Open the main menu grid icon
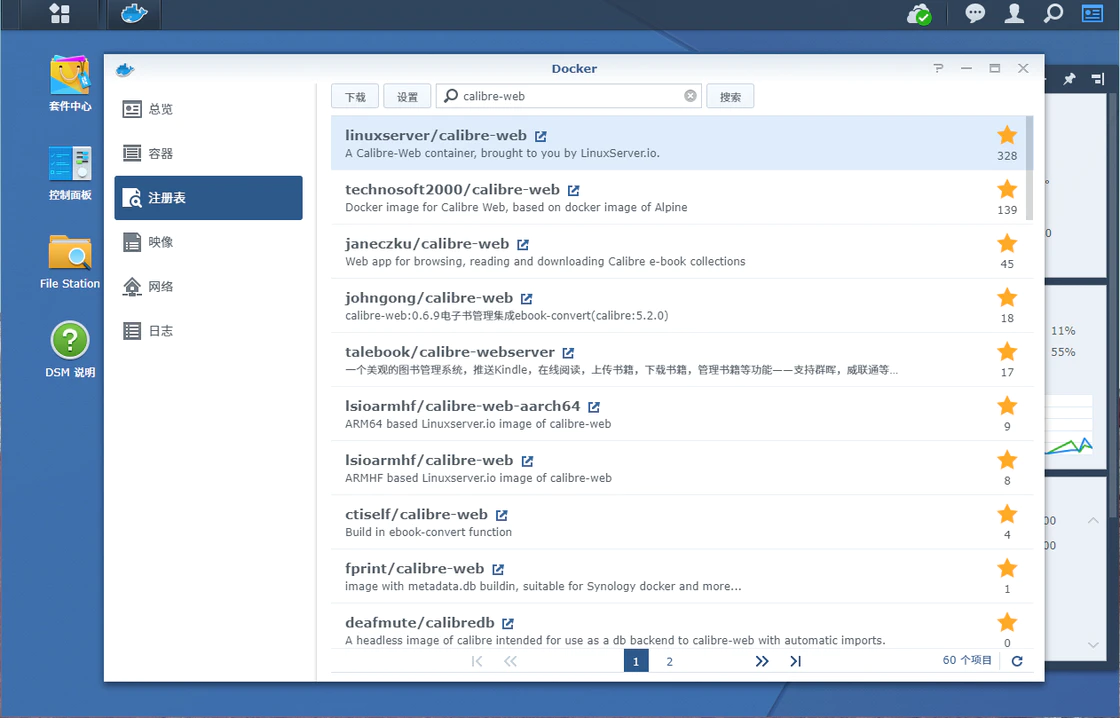 [60, 14]
